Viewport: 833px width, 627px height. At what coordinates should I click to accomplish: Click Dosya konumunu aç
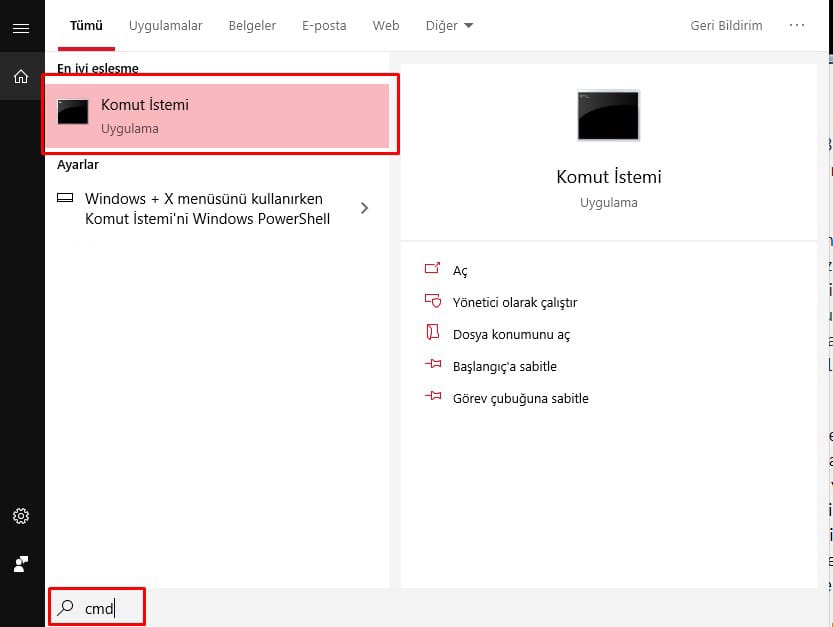click(511, 334)
